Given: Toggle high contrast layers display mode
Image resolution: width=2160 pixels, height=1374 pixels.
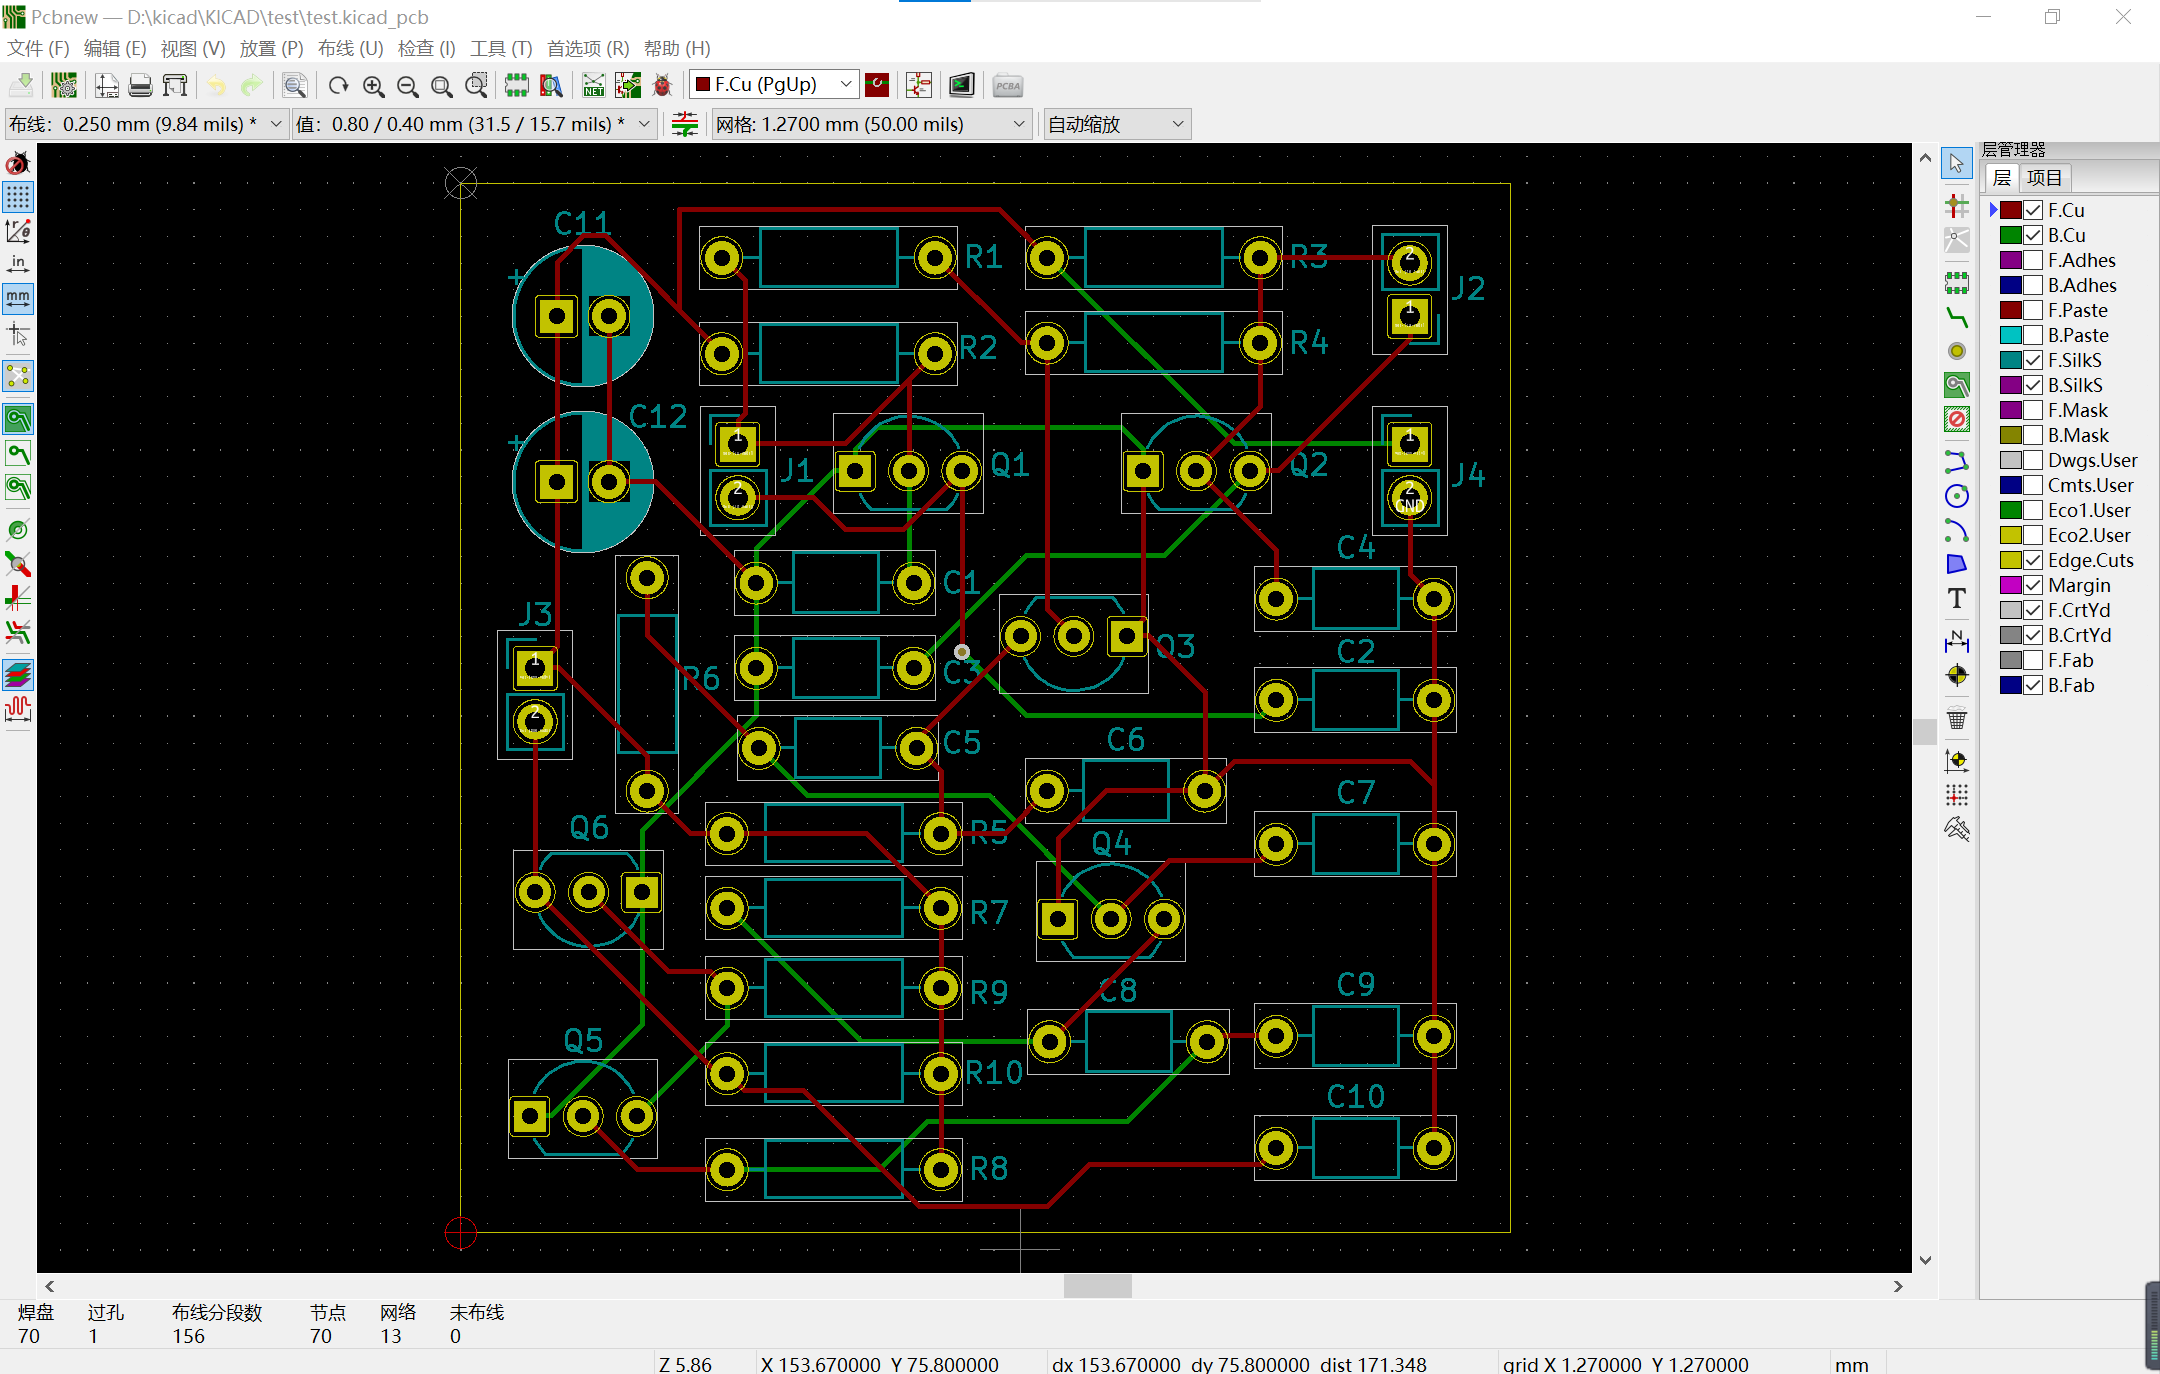Looking at the screenshot, I should click(x=18, y=675).
